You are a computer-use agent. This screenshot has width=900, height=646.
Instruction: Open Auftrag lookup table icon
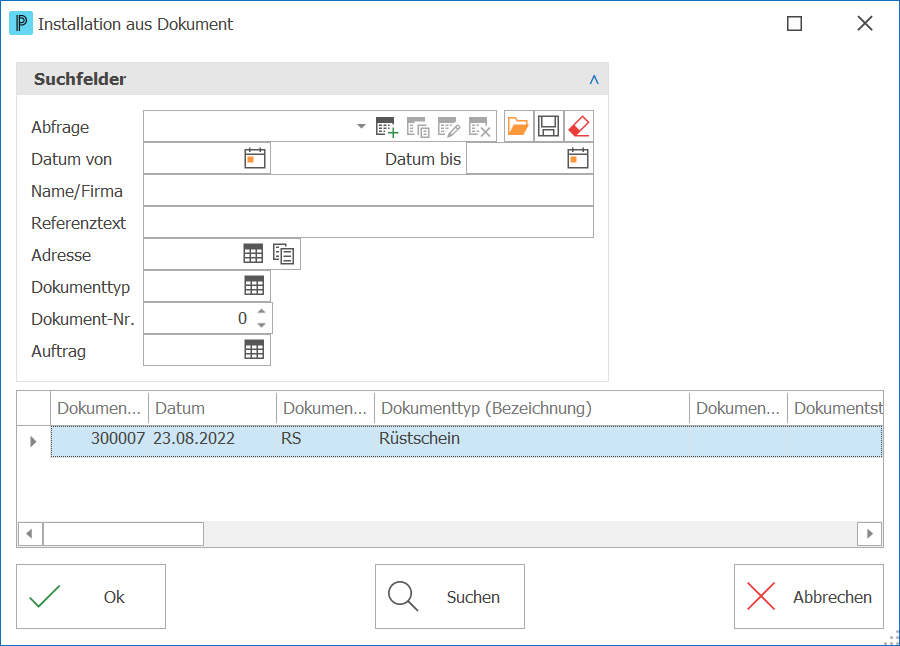[x=254, y=350]
